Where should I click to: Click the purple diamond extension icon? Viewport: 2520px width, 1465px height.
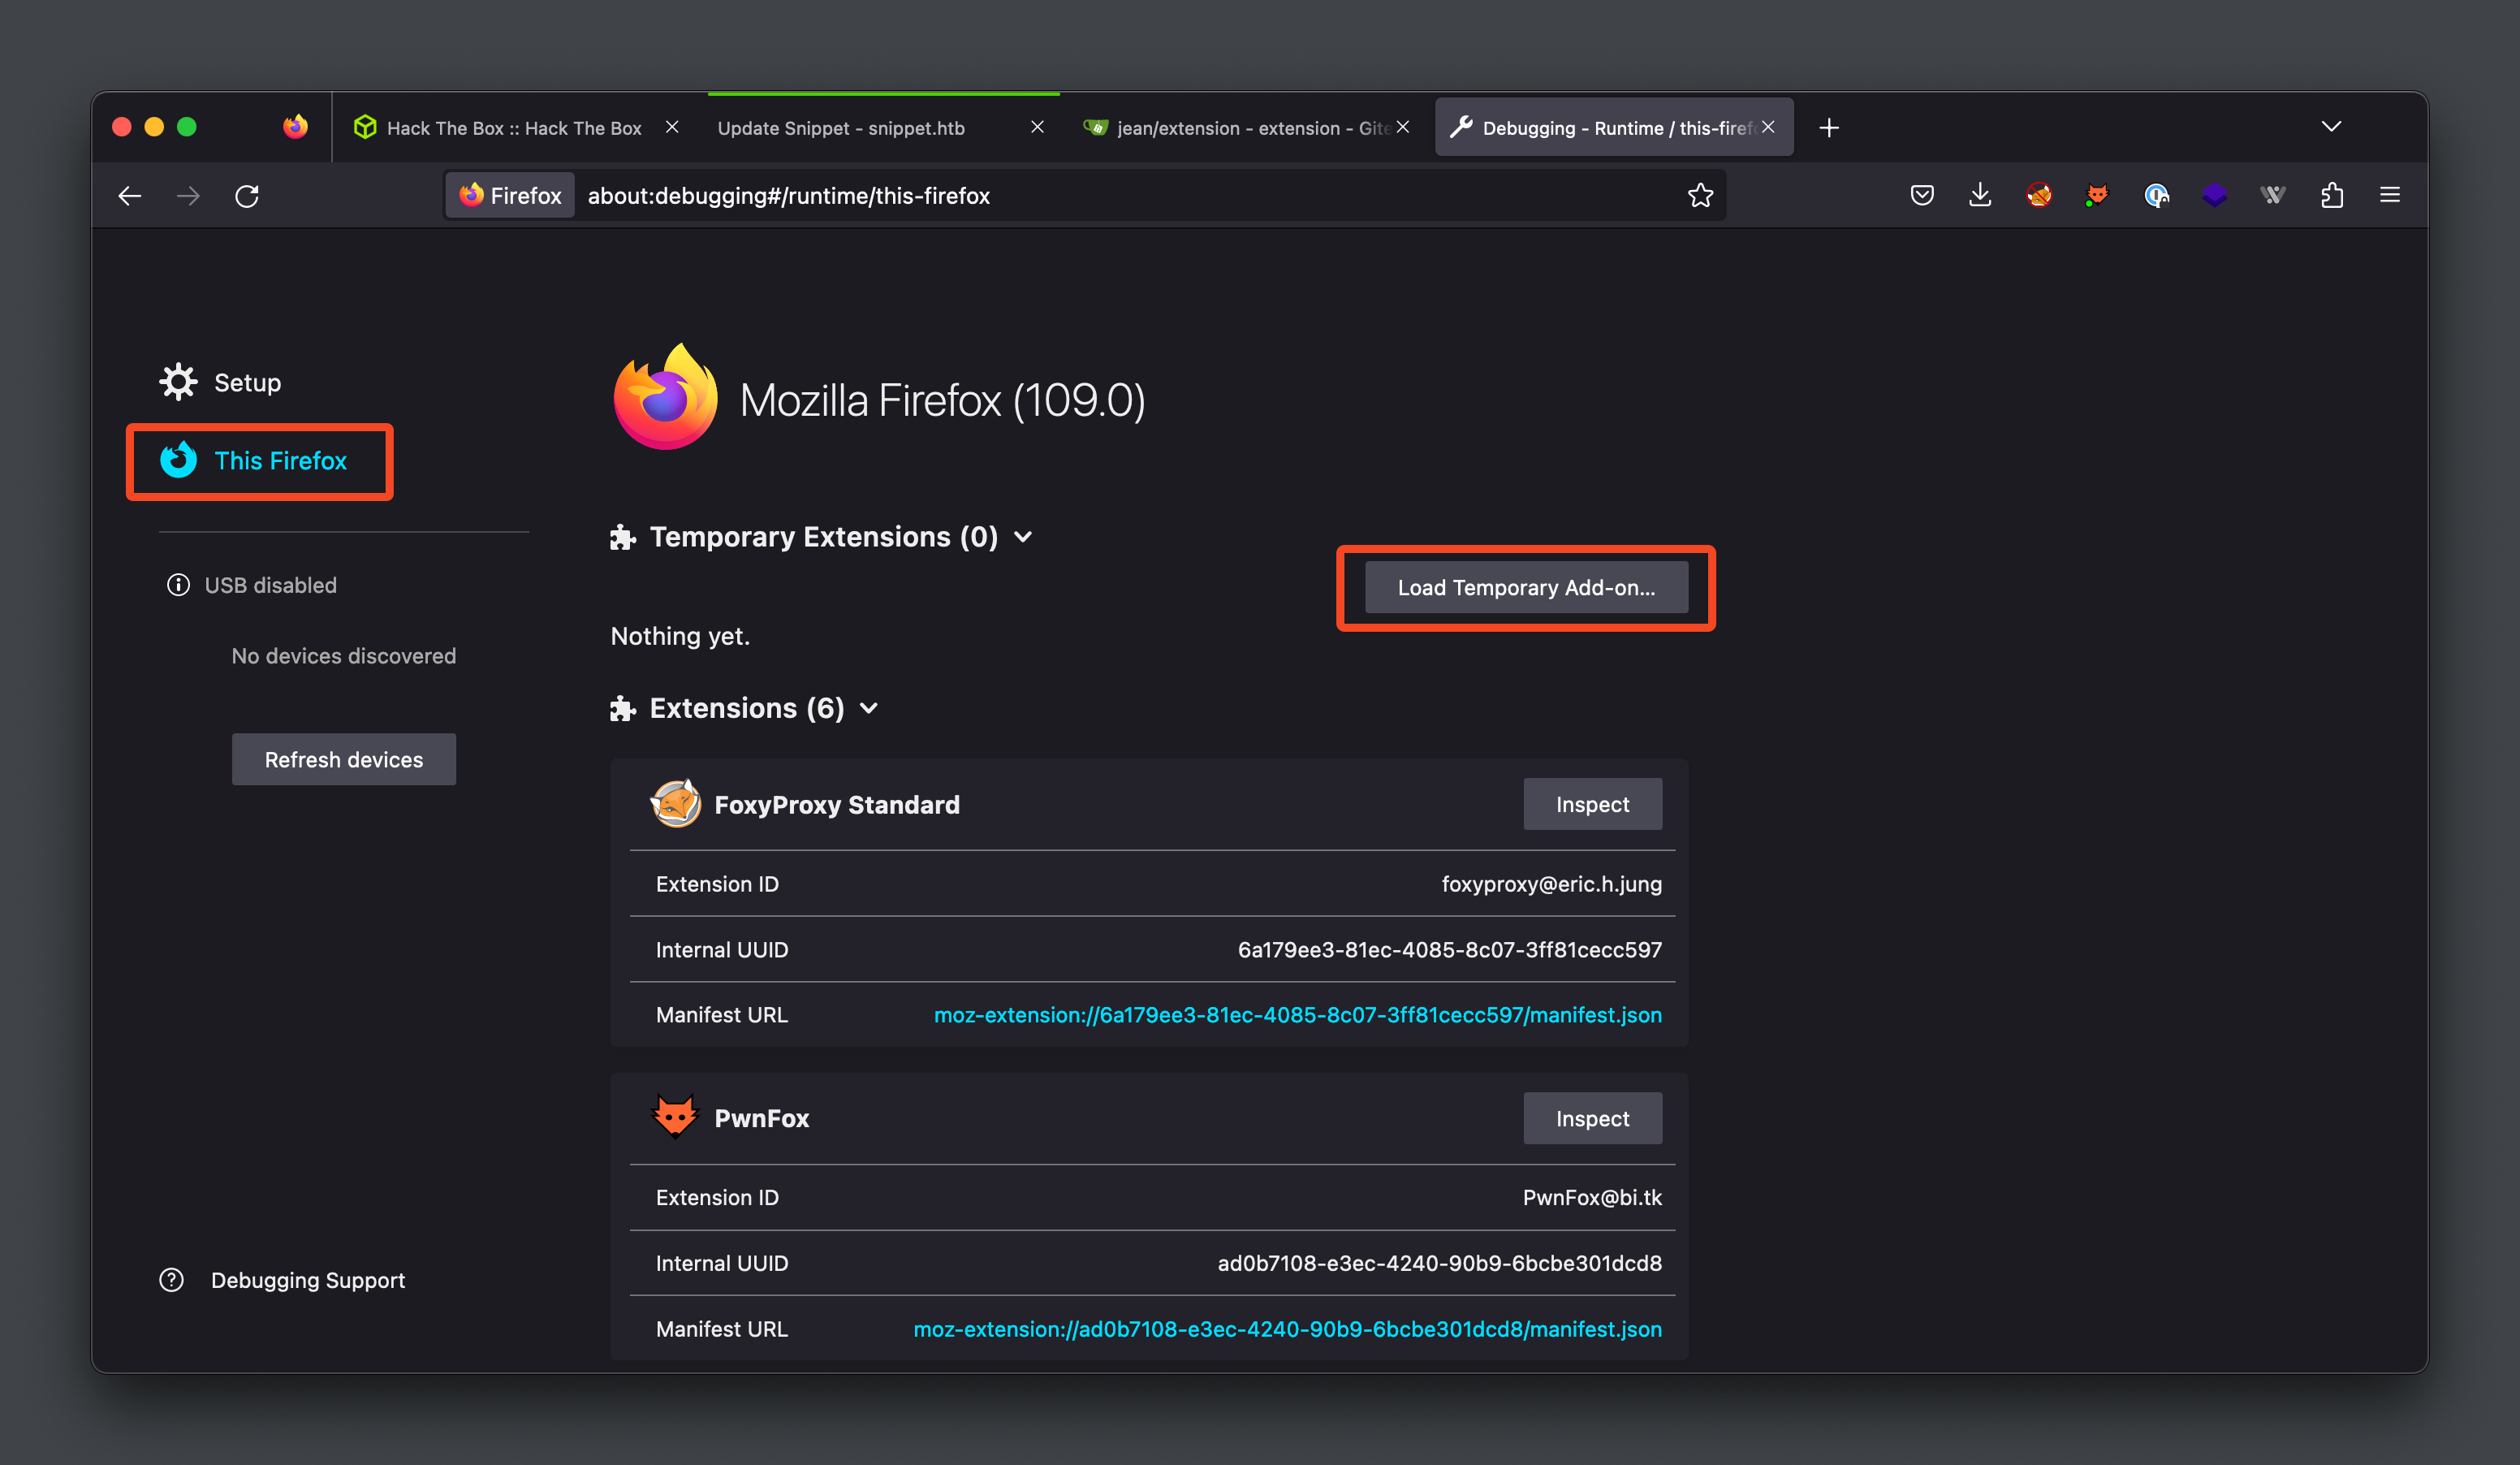2214,195
